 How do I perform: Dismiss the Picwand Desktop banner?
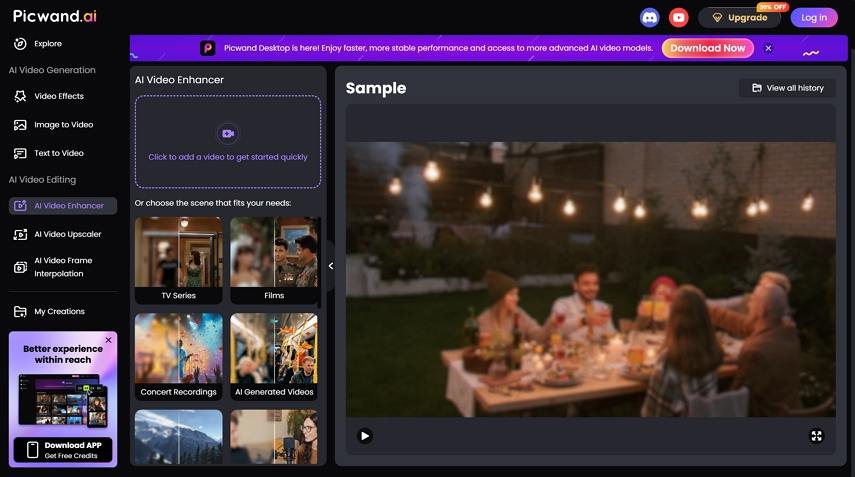[768, 48]
